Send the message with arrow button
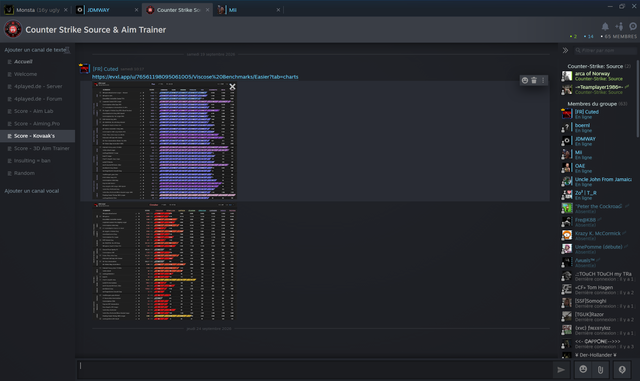Viewport: 640px width, 381px height. click(561, 370)
